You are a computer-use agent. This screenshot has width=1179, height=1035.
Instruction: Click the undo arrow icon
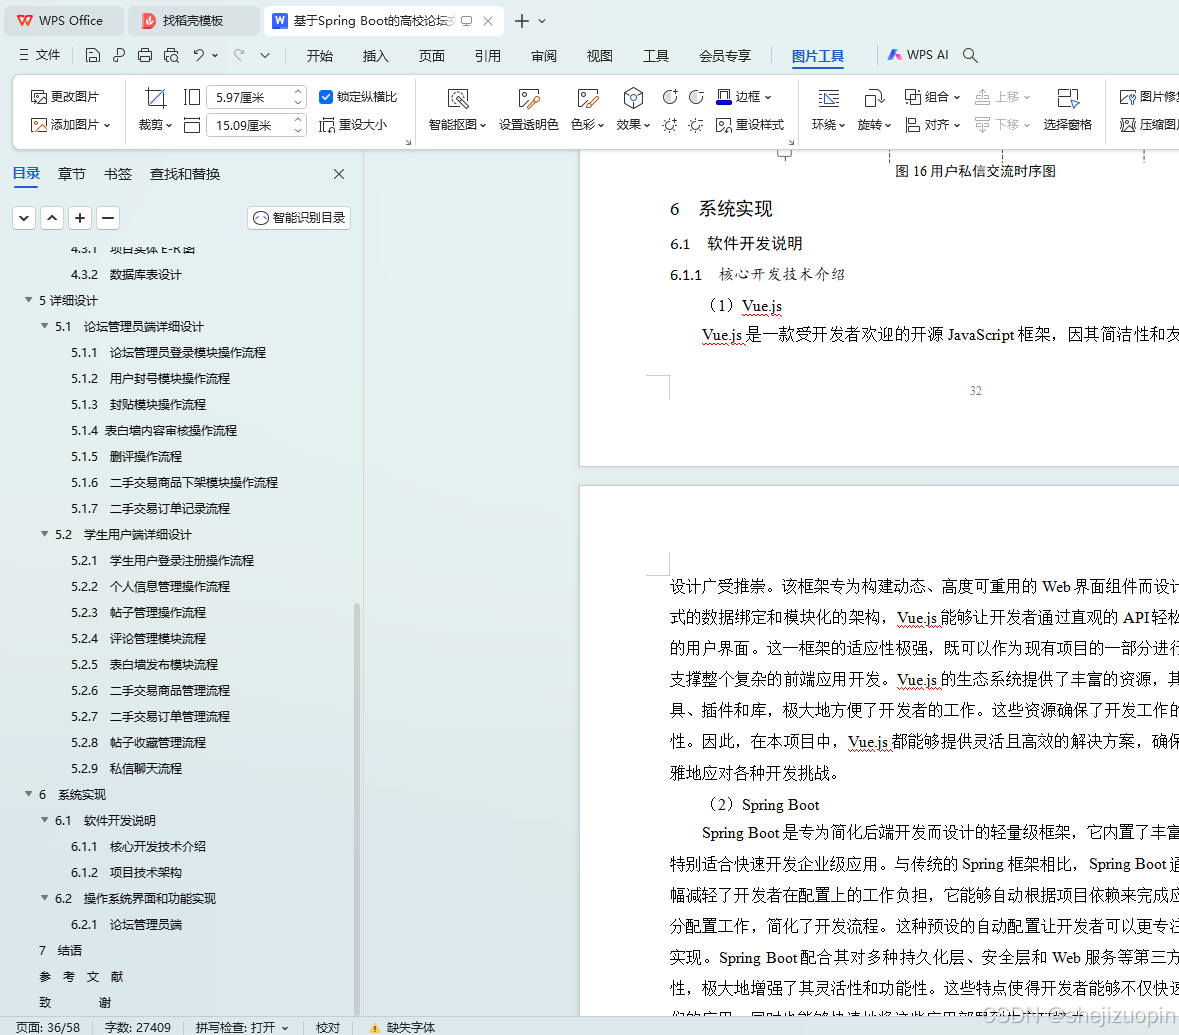click(199, 55)
